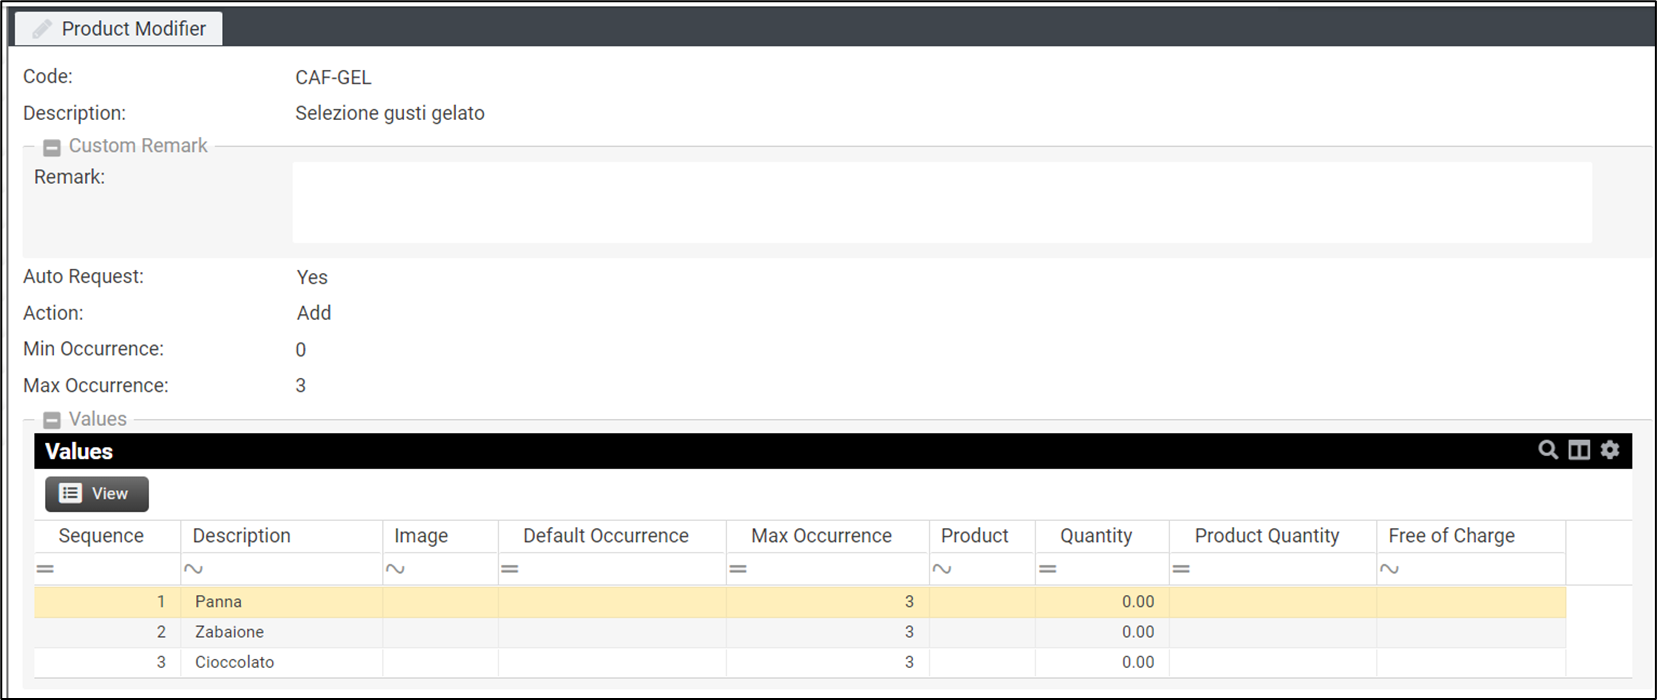The image size is (1657, 700).
Task: Click the pencil icon on Product Modifier tab
Action: [42, 29]
